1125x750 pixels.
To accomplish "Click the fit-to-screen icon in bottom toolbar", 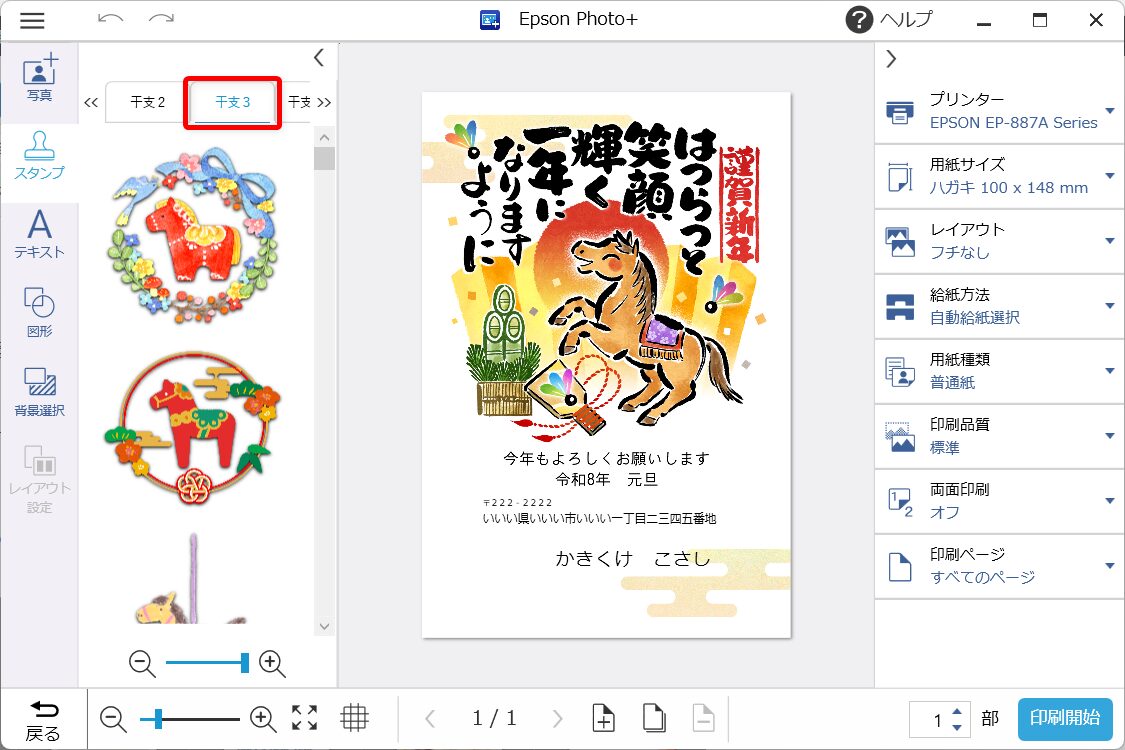I will click(305, 717).
